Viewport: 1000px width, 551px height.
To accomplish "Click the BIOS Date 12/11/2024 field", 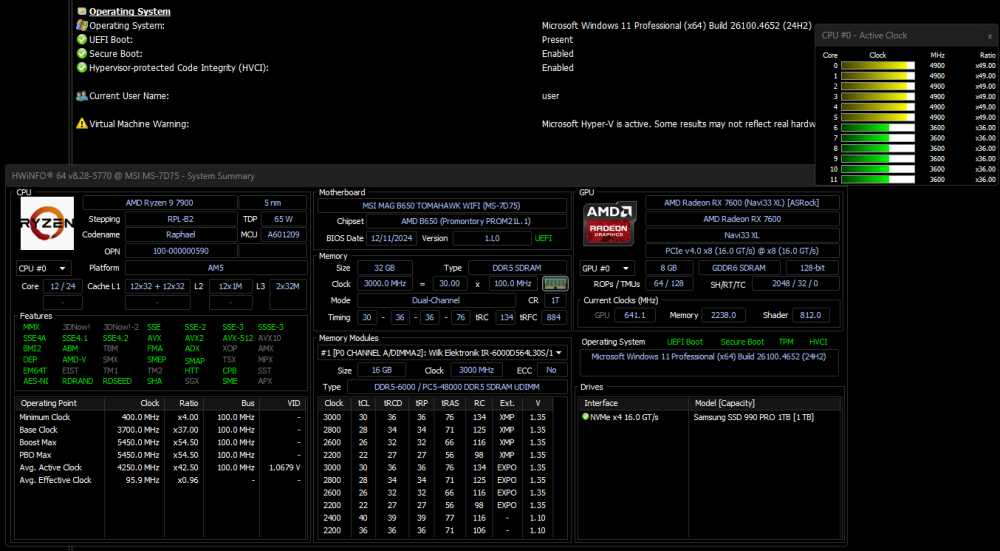I will (392, 238).
